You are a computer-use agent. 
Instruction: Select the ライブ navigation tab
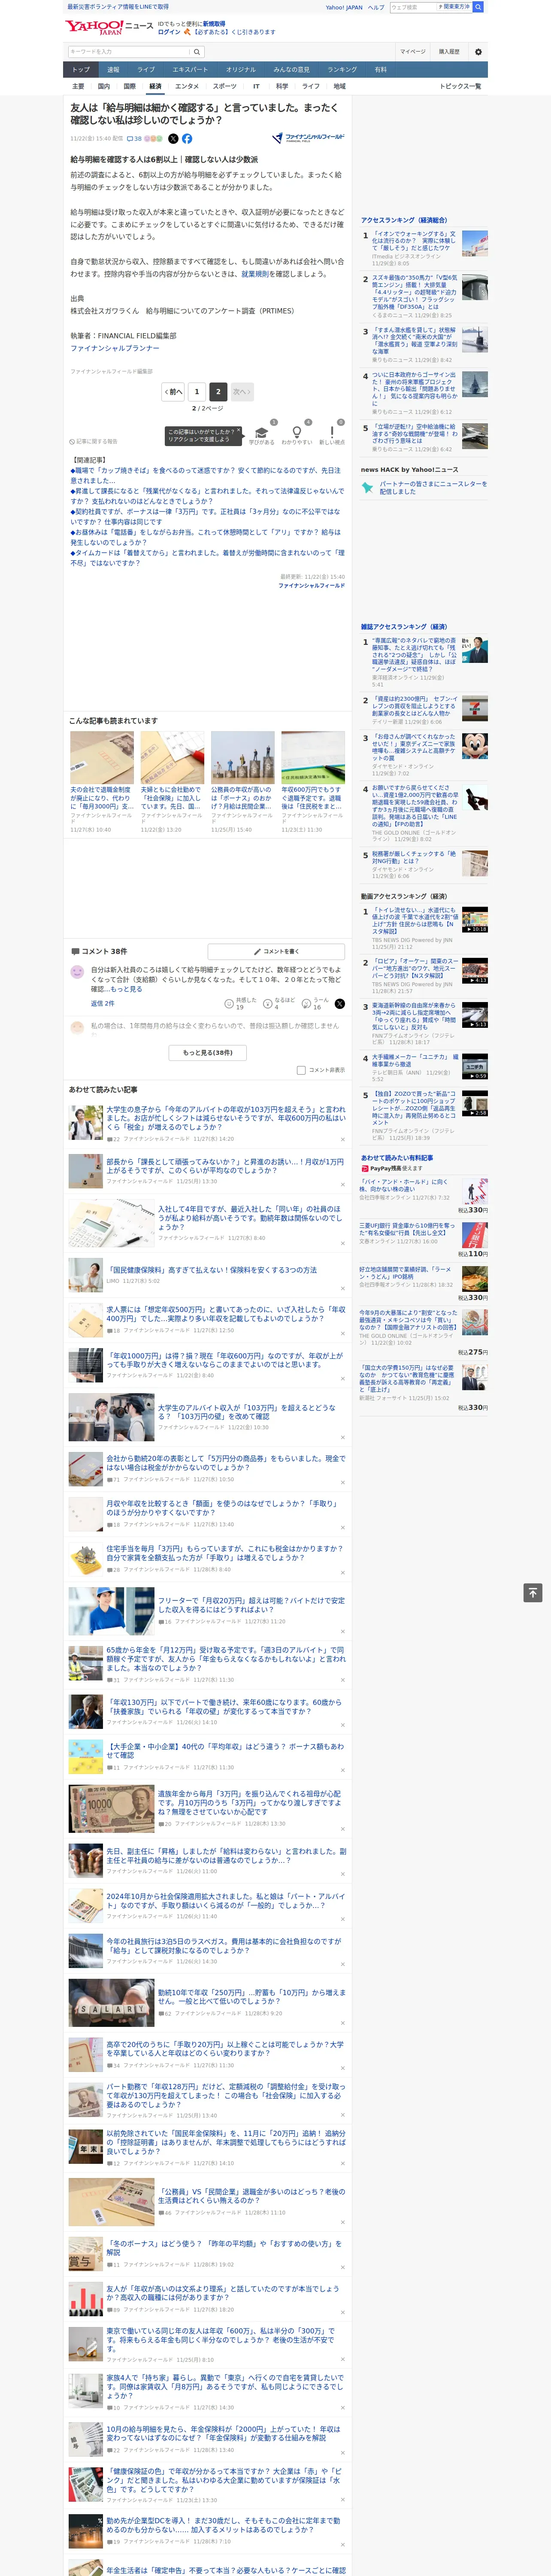coord(146,70)
